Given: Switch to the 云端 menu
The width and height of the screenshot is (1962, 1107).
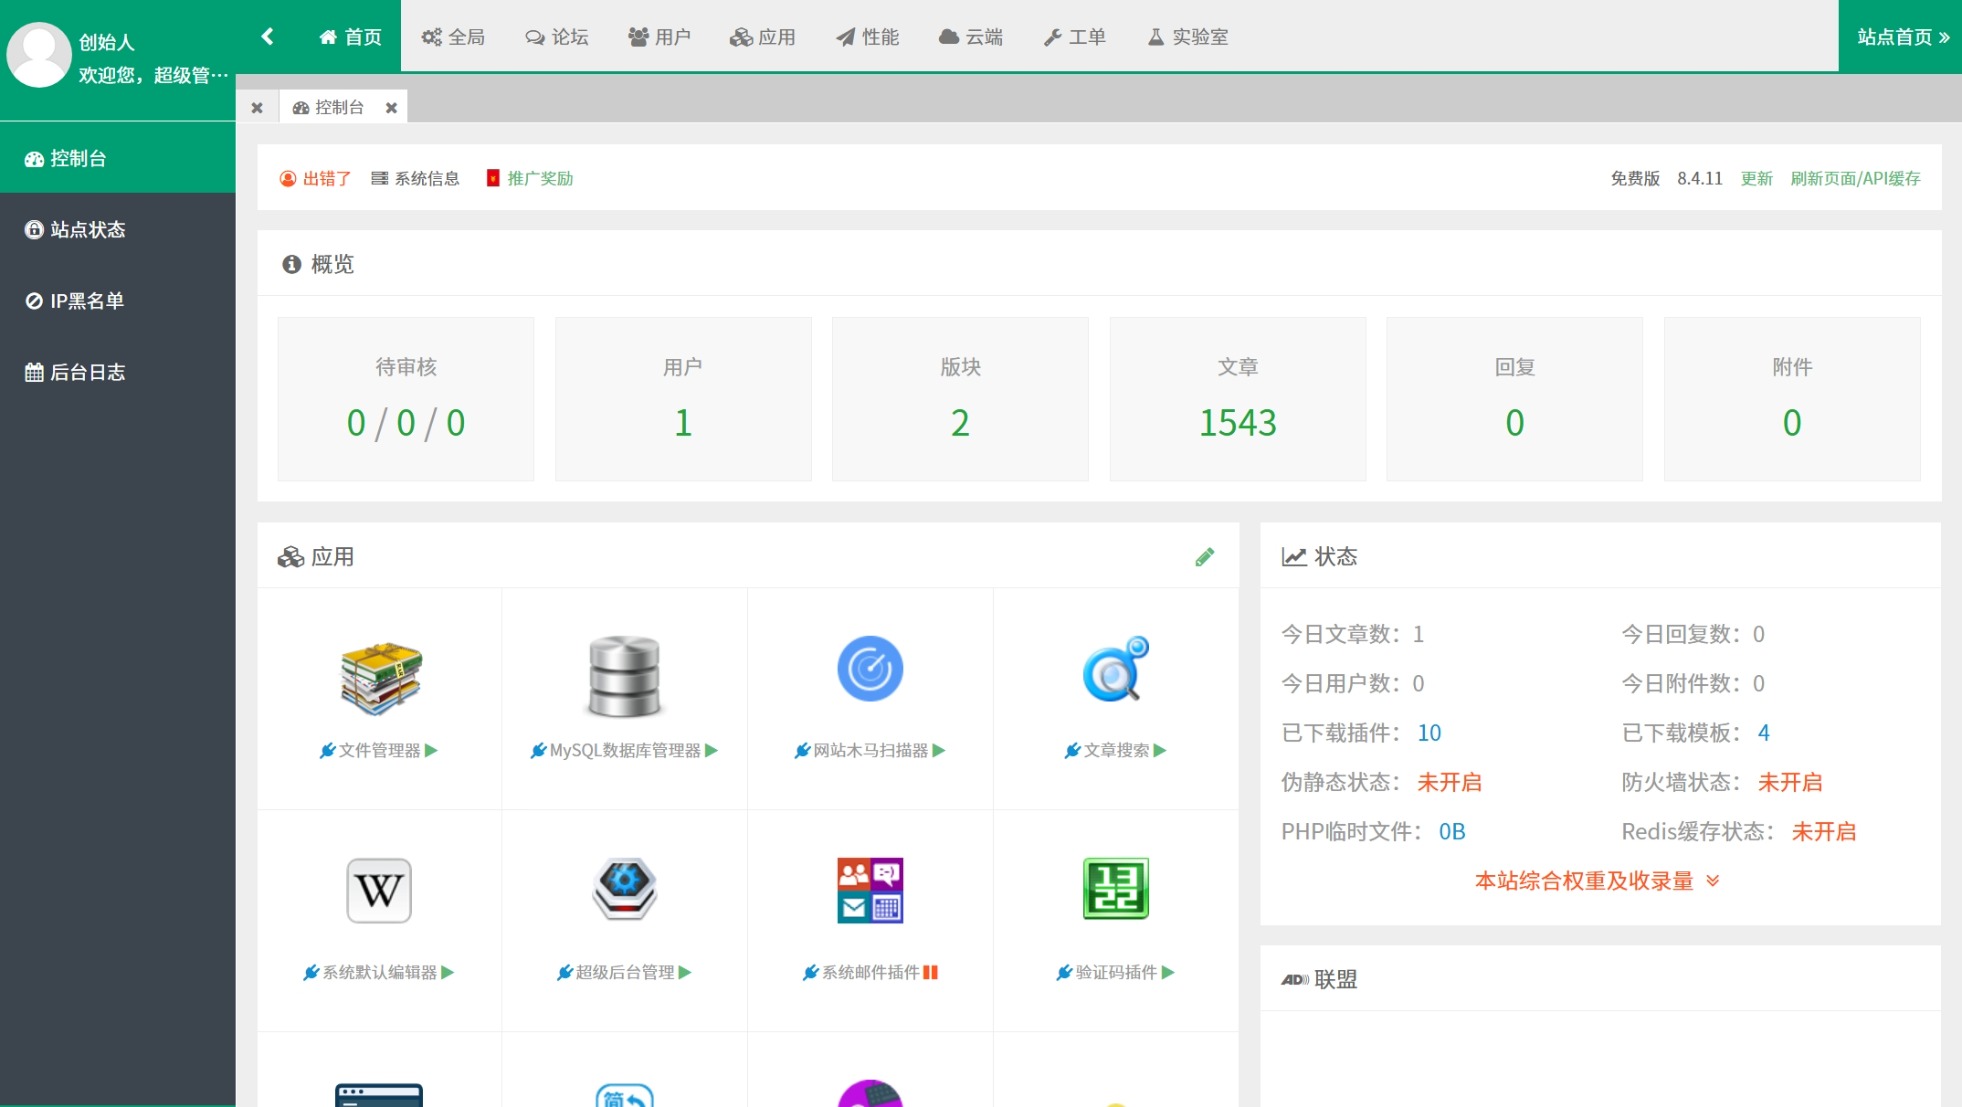Looking at the screenshot, I should (x=971, y=37).
